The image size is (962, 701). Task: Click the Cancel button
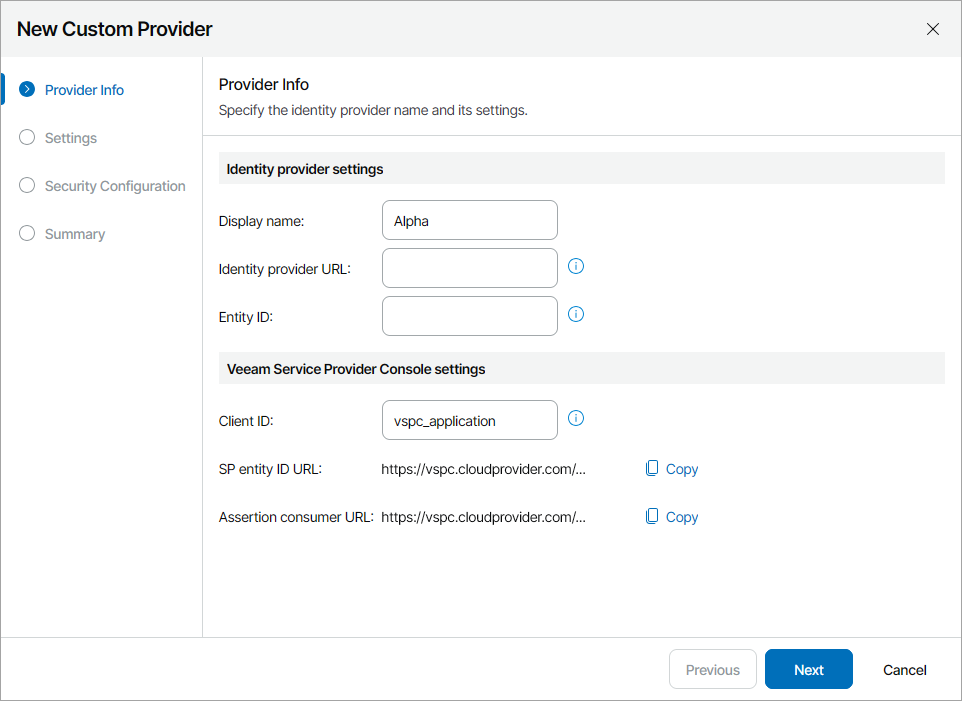point(904,670)
